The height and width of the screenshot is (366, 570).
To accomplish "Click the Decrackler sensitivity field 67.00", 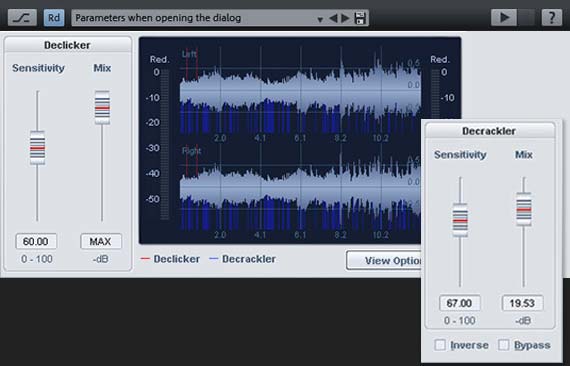I will pos(459,303).
